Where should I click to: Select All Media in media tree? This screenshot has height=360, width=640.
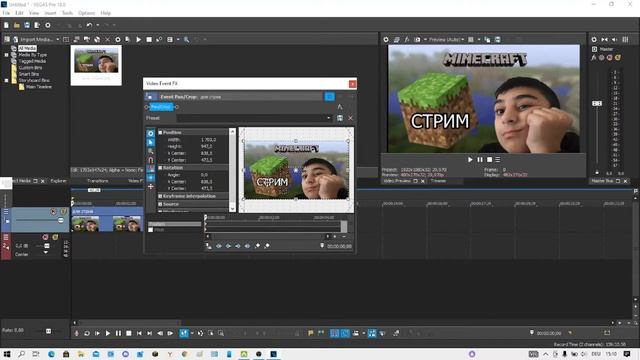tap(27, 48)
